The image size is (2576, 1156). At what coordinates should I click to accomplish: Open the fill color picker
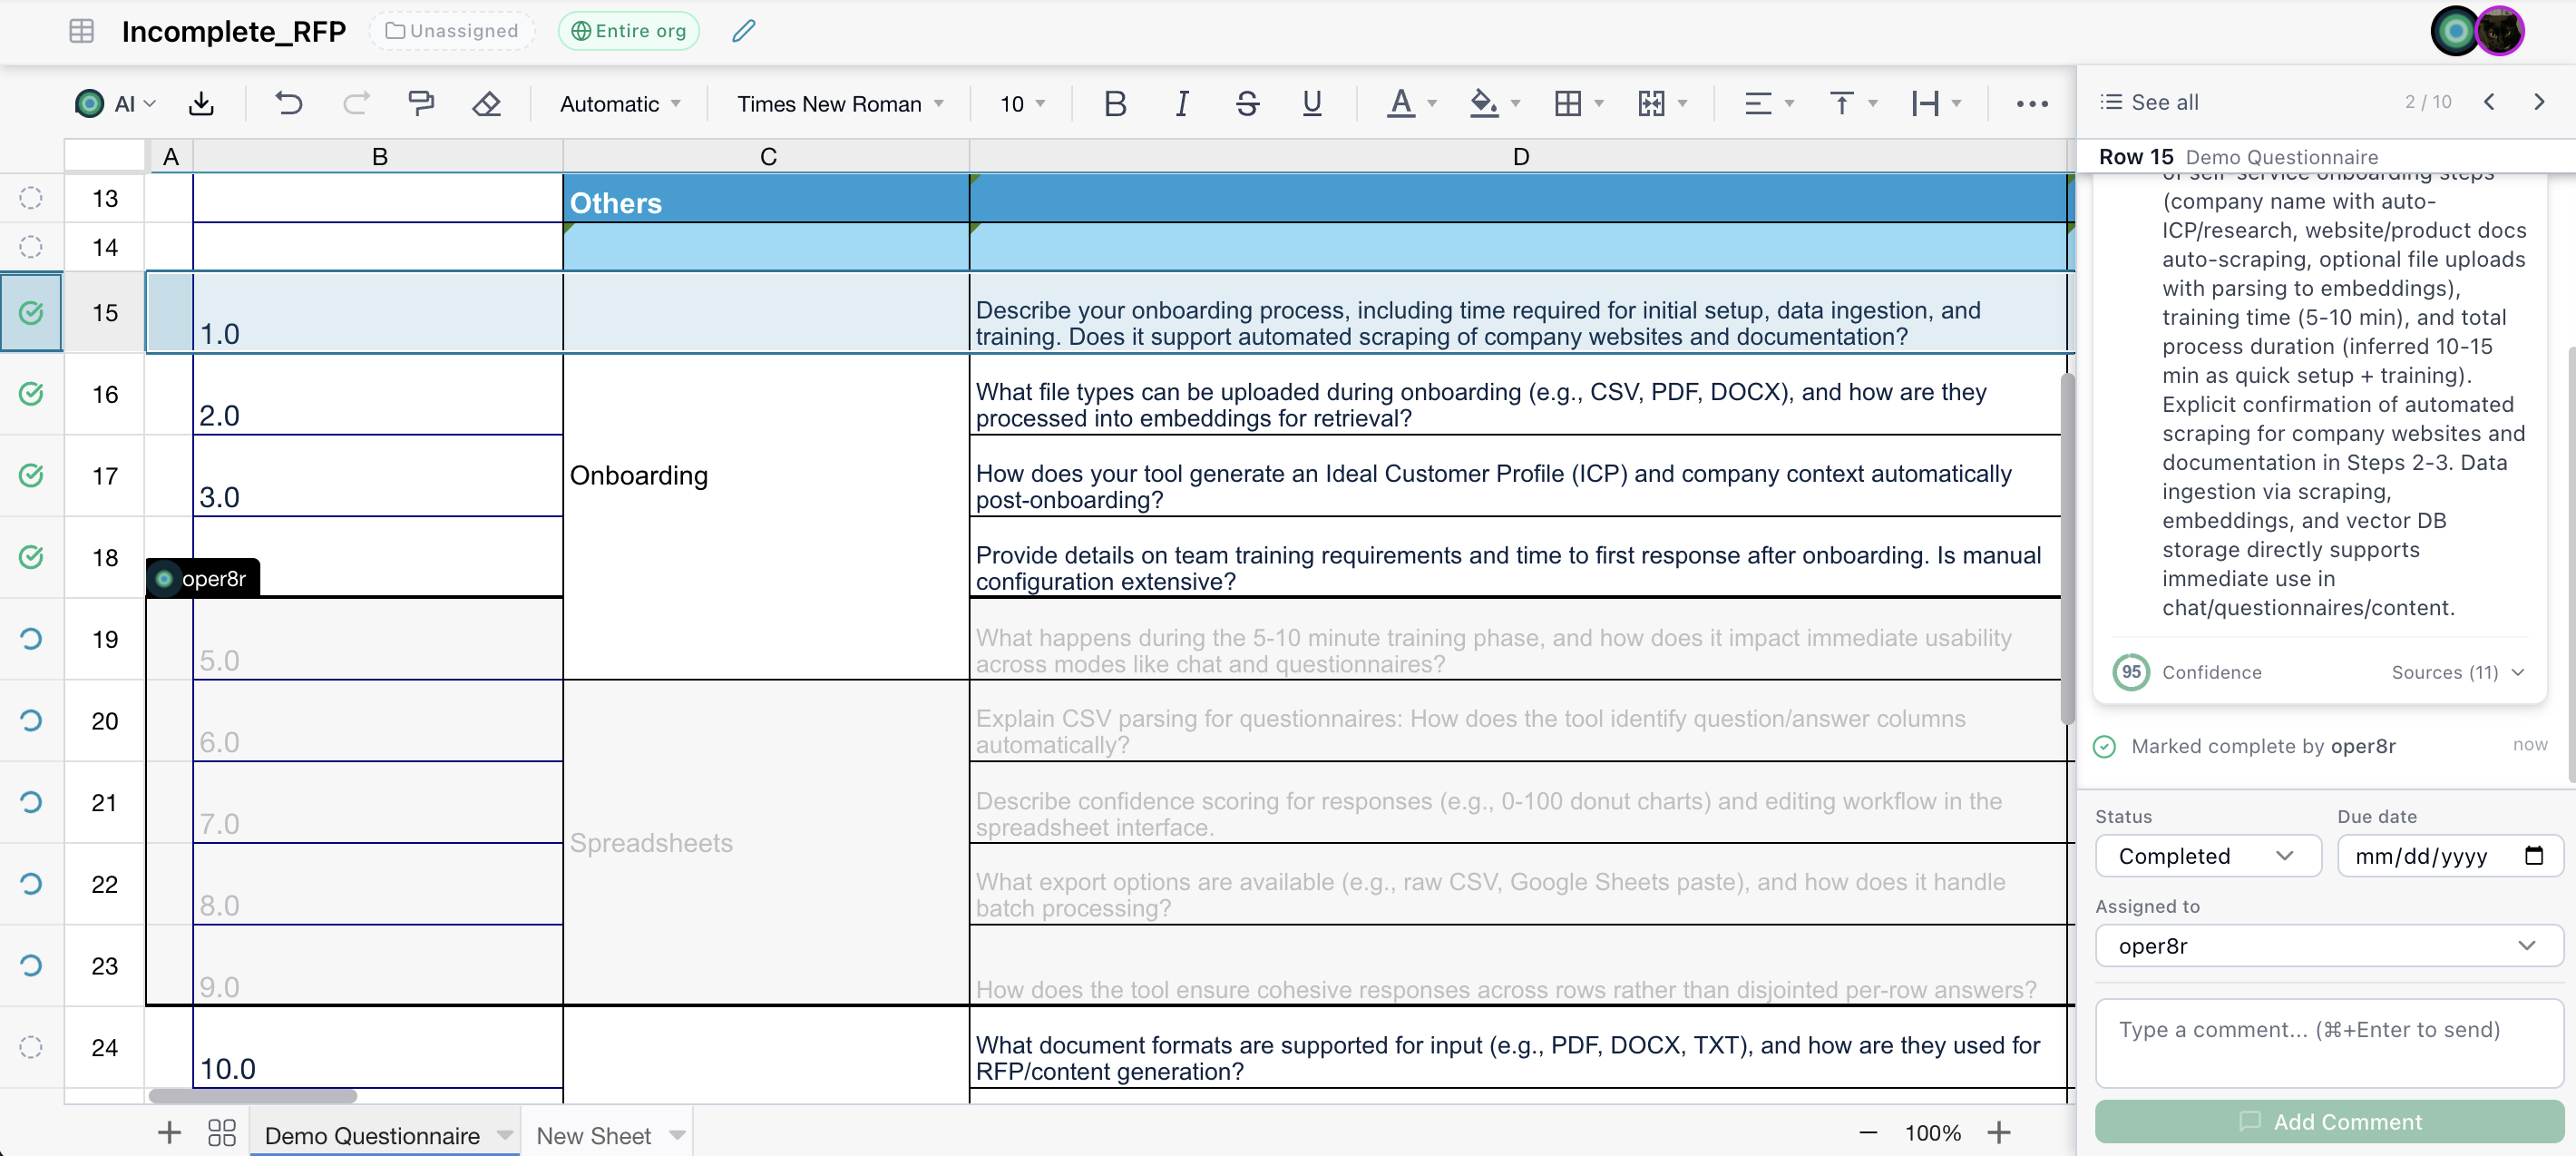(1484, 103)
